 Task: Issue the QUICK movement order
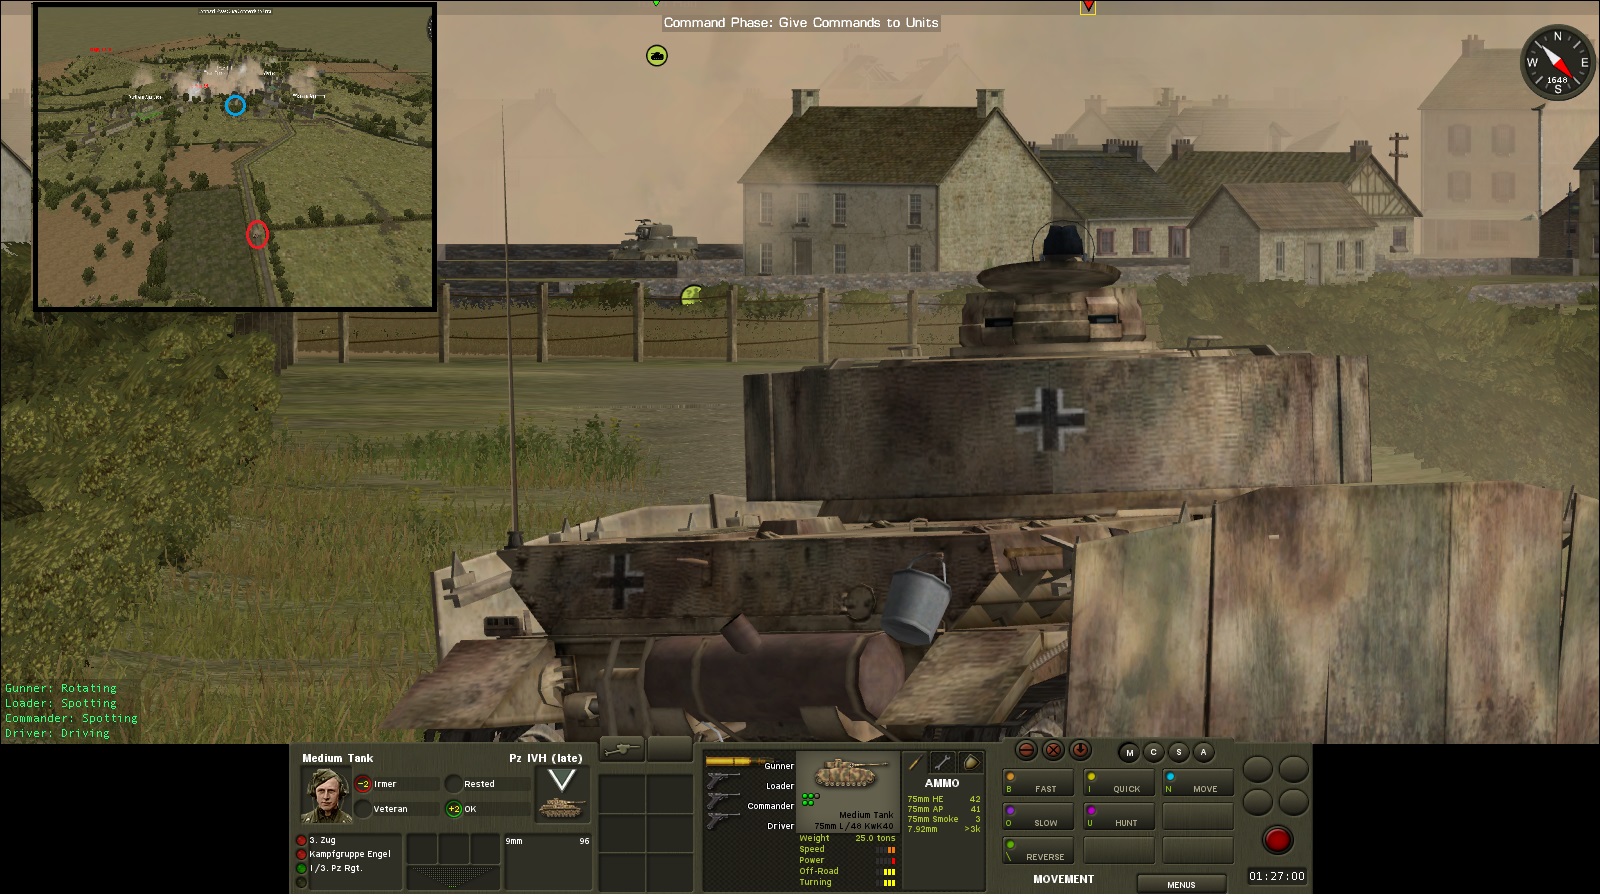click(x=1119, y=783)
